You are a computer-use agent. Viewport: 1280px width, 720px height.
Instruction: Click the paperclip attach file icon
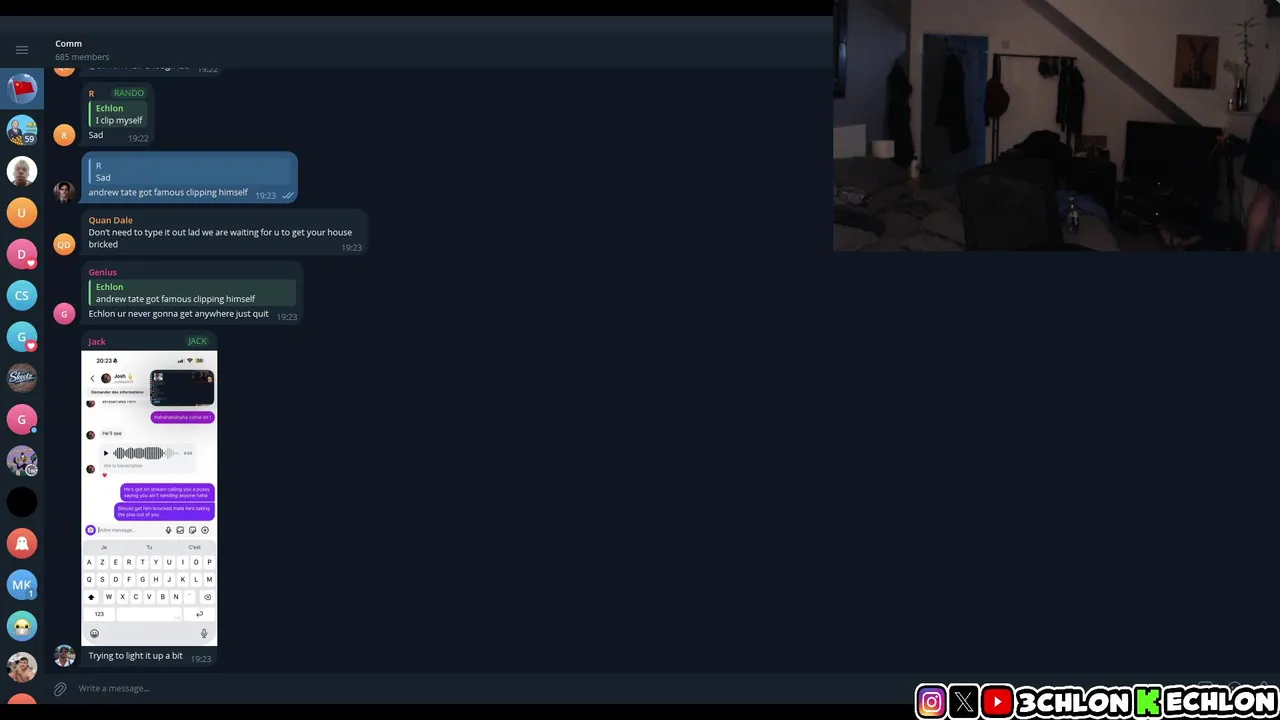(60, 688)
